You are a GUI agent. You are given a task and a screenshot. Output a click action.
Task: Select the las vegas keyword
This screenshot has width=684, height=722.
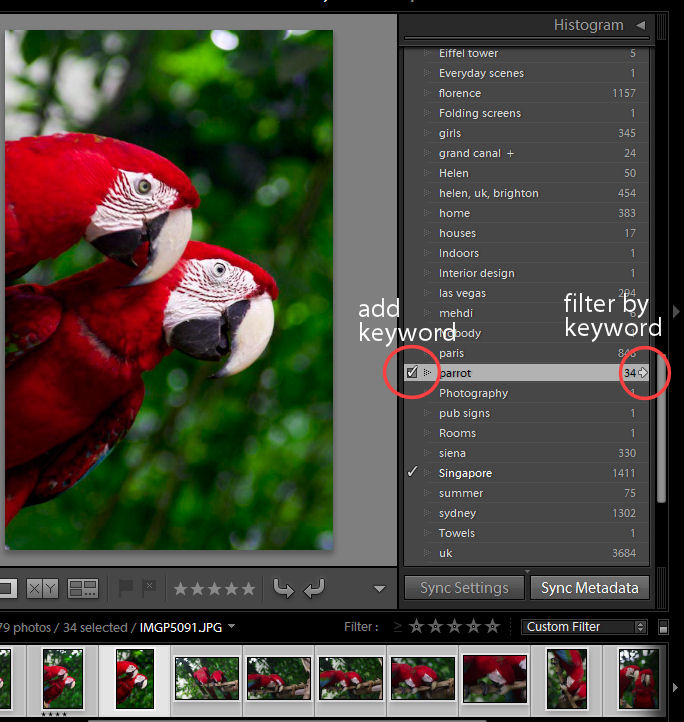pyautogui.click(x=462, y=293)
